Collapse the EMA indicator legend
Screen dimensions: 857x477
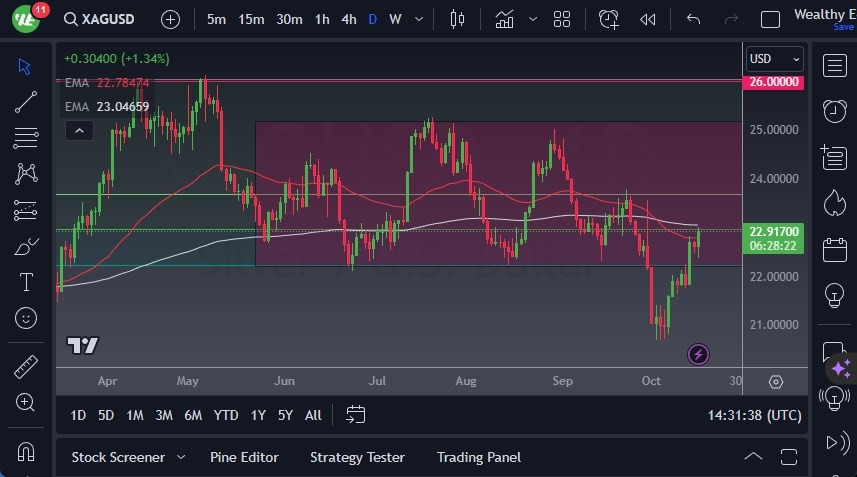coord(78,130)
